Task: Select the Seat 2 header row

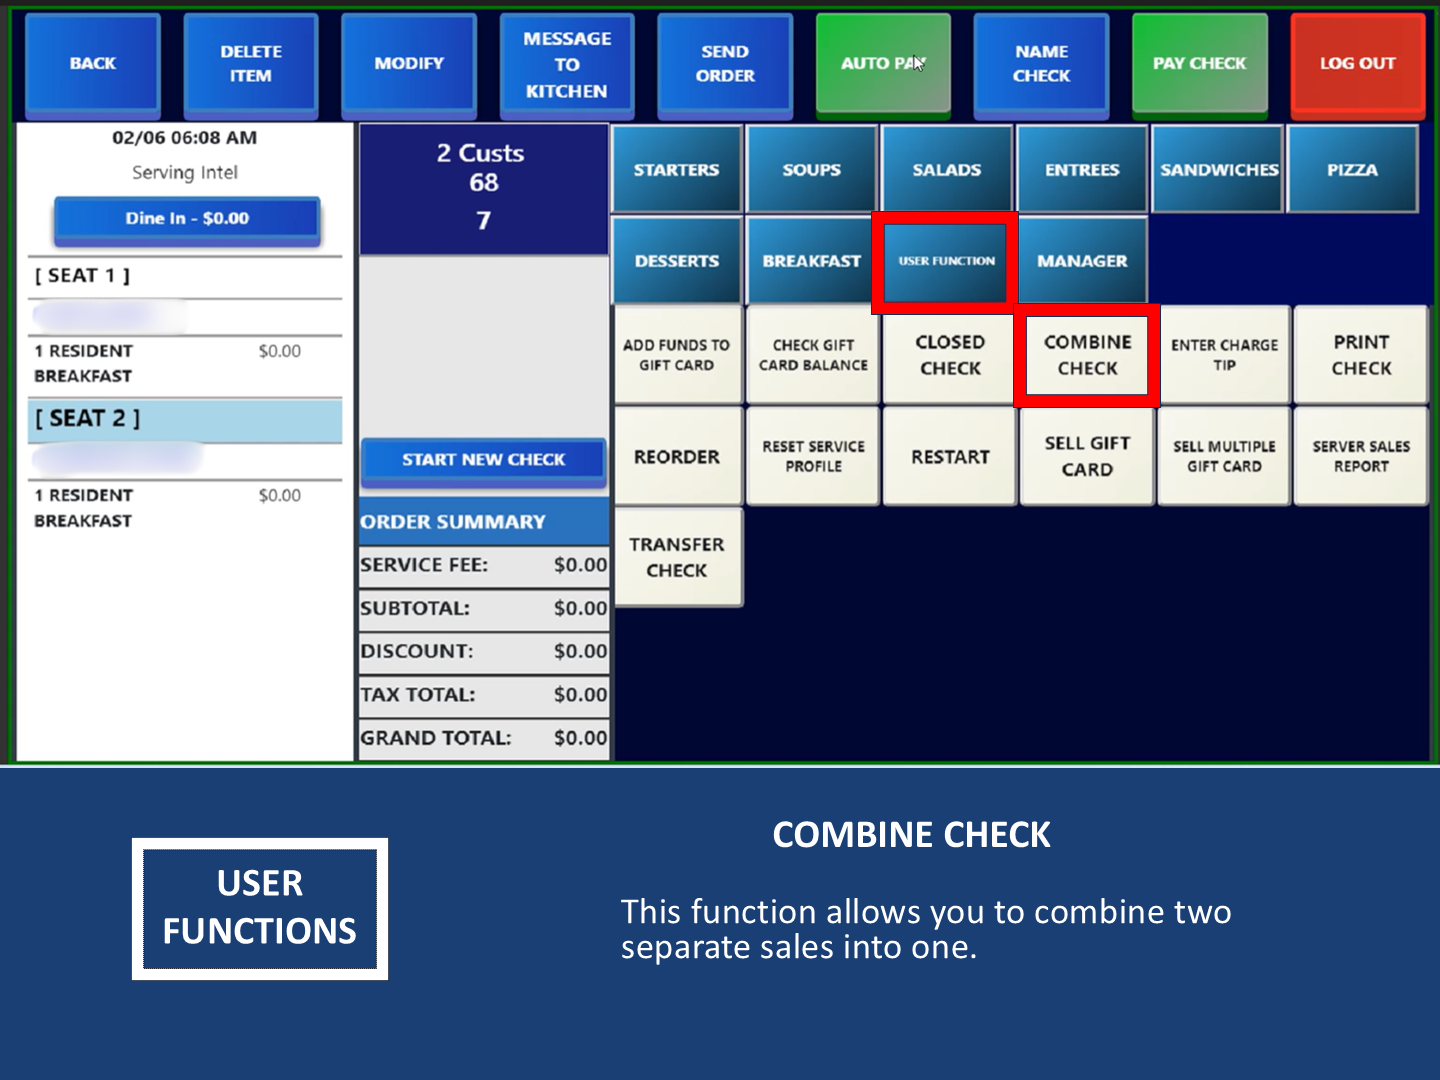Action: pos(185,419)
